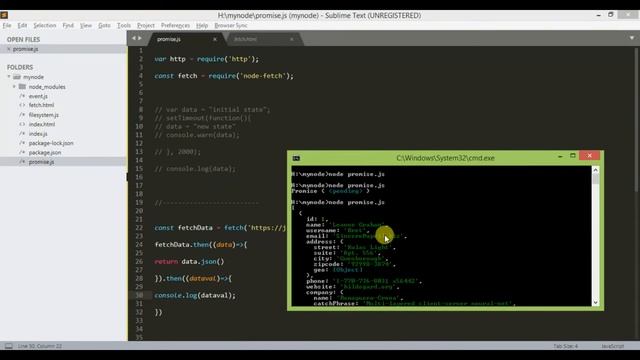Click the mynode folder icon

(17, 77)
